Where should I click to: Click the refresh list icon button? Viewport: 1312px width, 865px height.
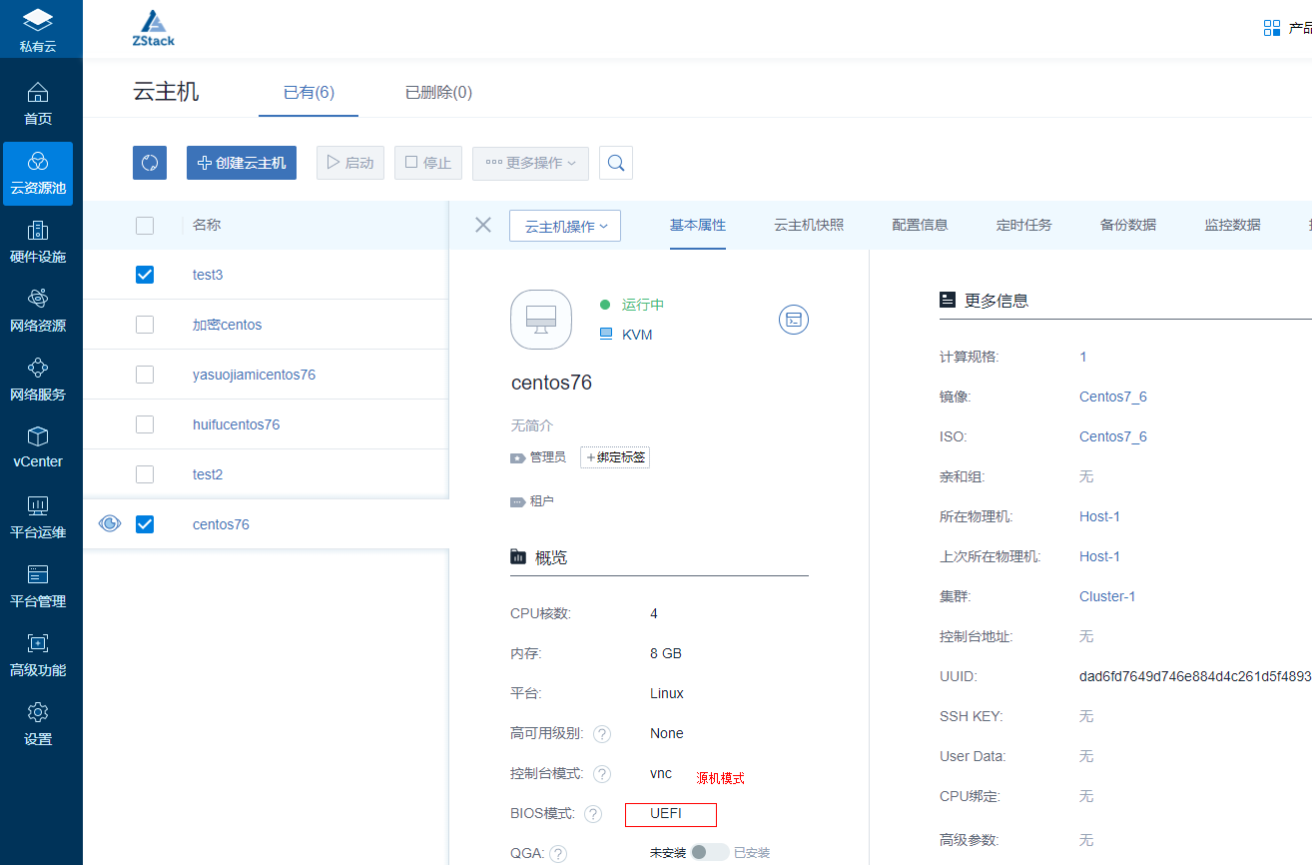(x=150, y=163)
